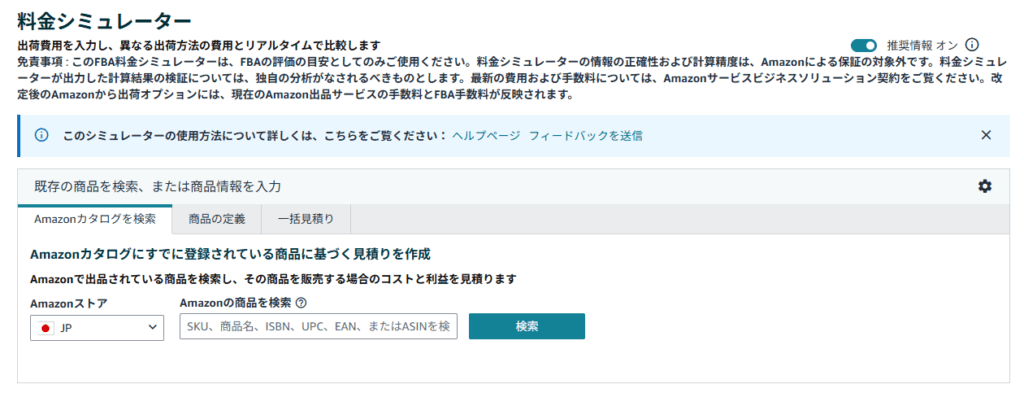Click the Amazonストア field label

tap(69, 303)
